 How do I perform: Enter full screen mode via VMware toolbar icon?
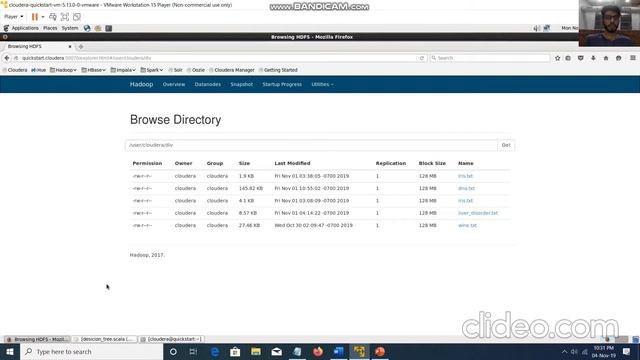click(65, 17)
